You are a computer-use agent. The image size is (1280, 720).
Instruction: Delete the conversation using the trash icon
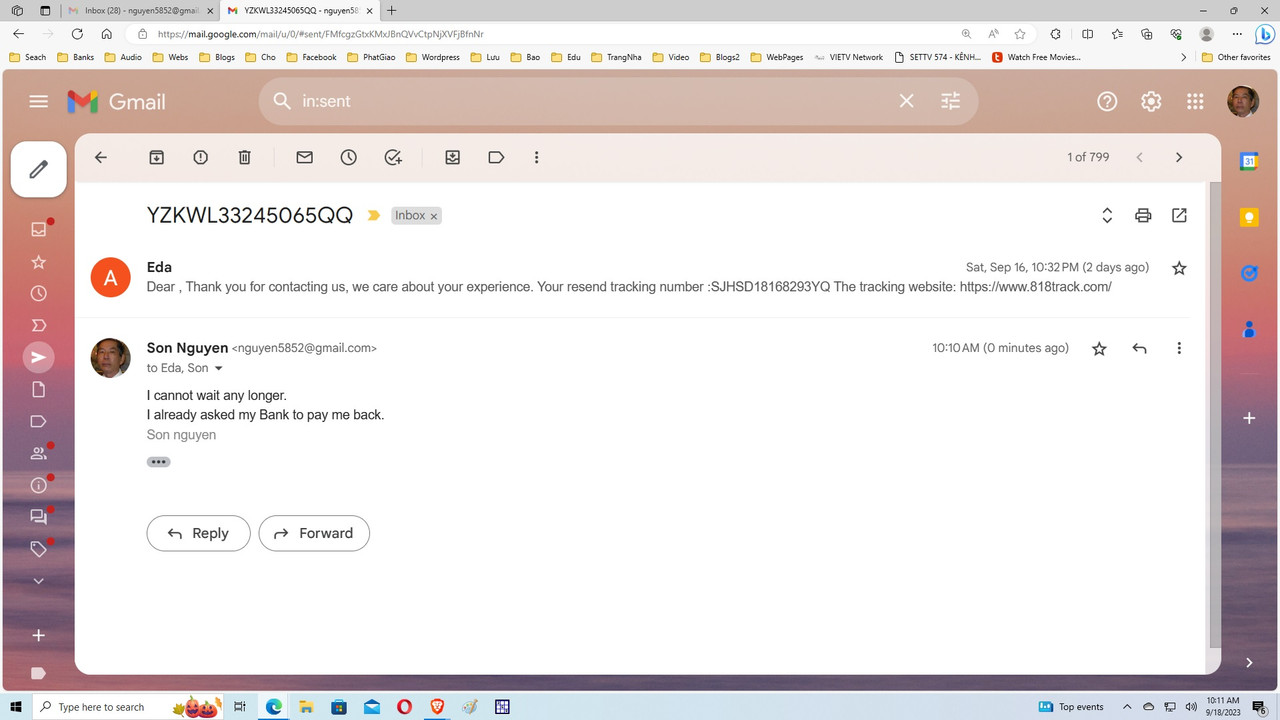(244, 157)
